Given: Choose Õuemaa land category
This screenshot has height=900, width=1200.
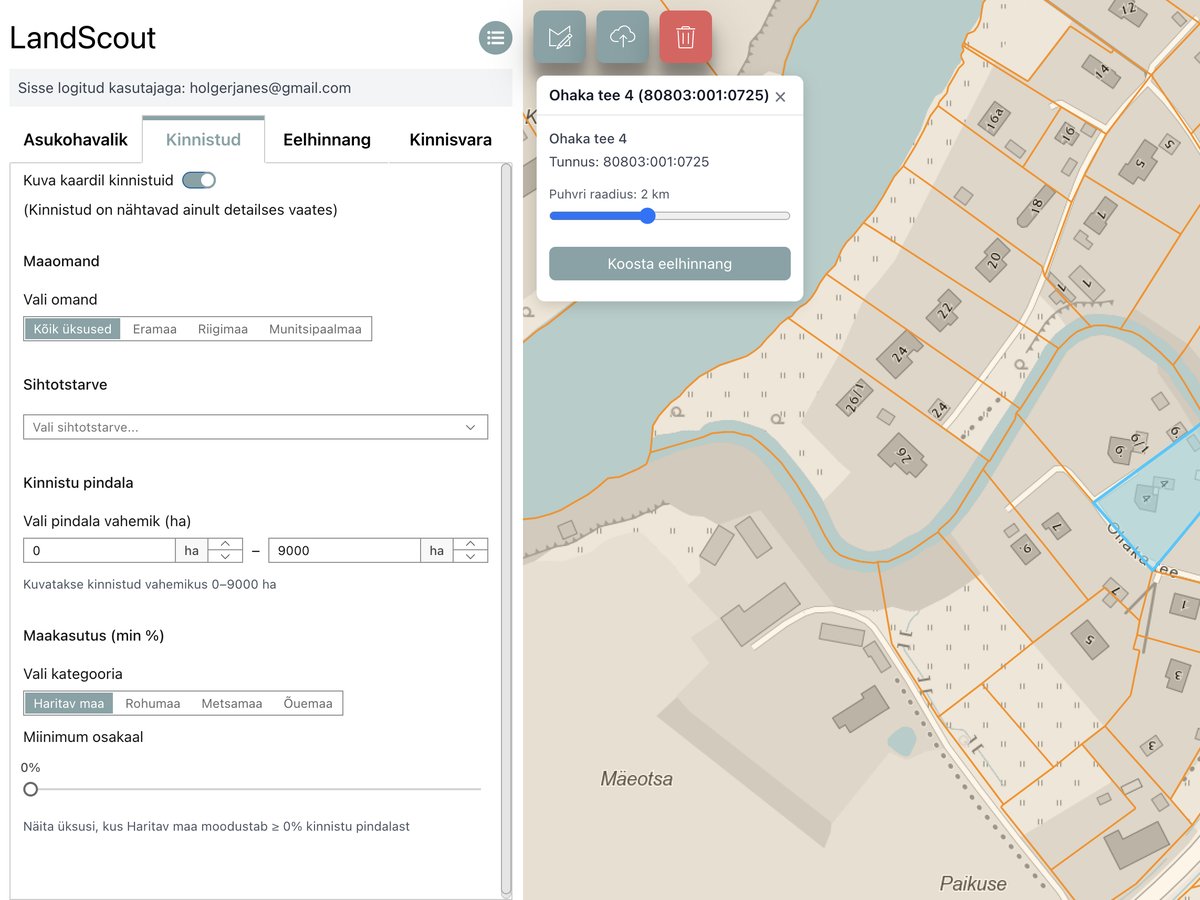Looking at the screenshot, I should click(x=307, y=703).
